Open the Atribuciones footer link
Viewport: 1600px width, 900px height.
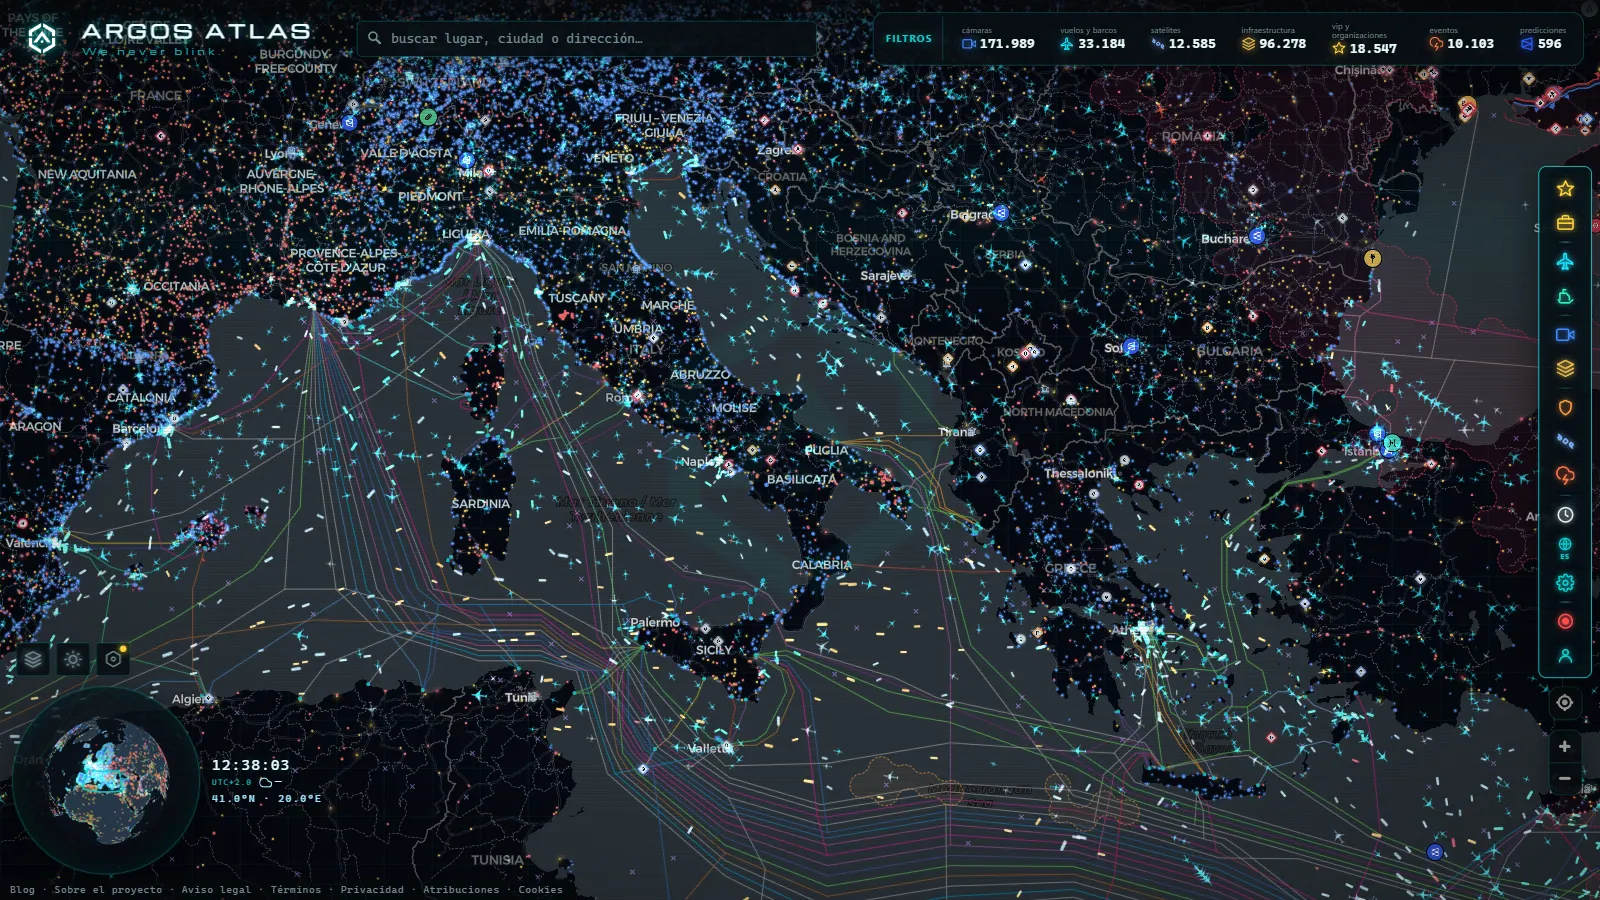coord(461,889)
